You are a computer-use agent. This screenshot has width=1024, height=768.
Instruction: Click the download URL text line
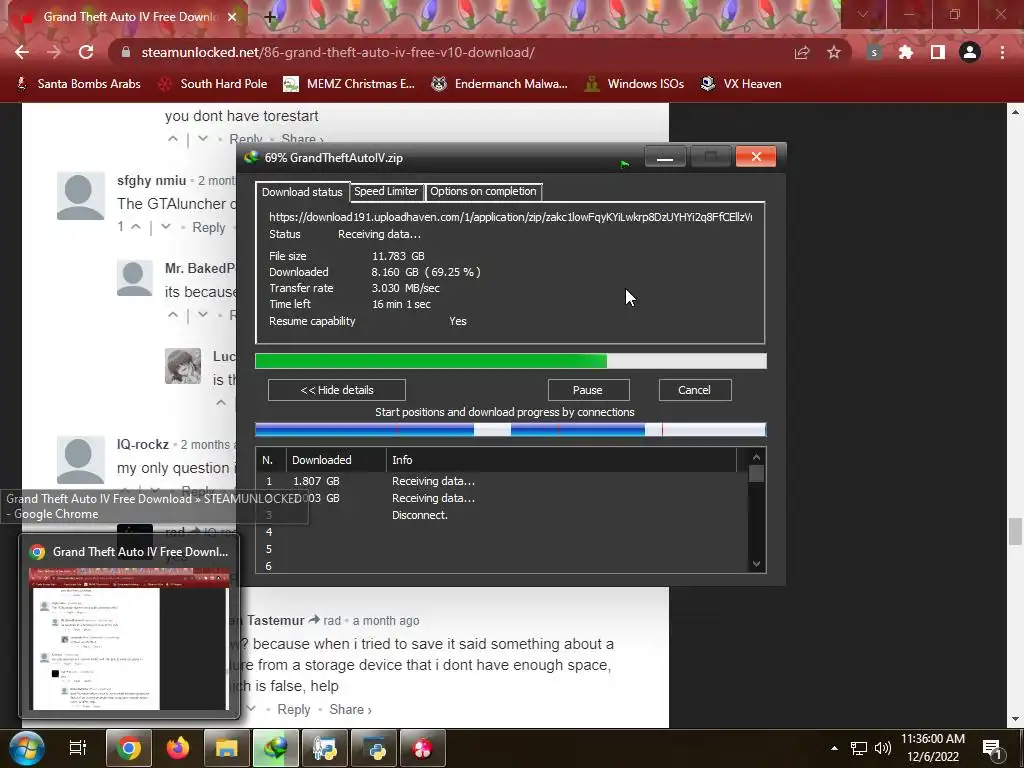click(511, 217)
